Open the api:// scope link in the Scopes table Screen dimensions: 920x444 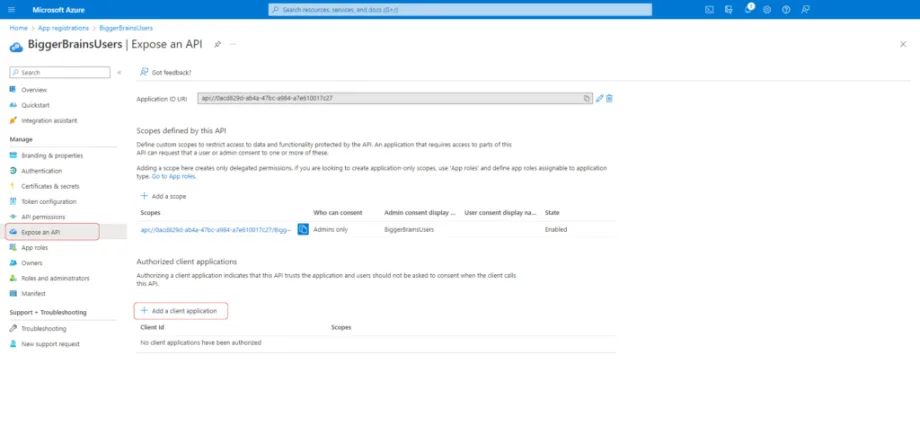coord(216,229)
